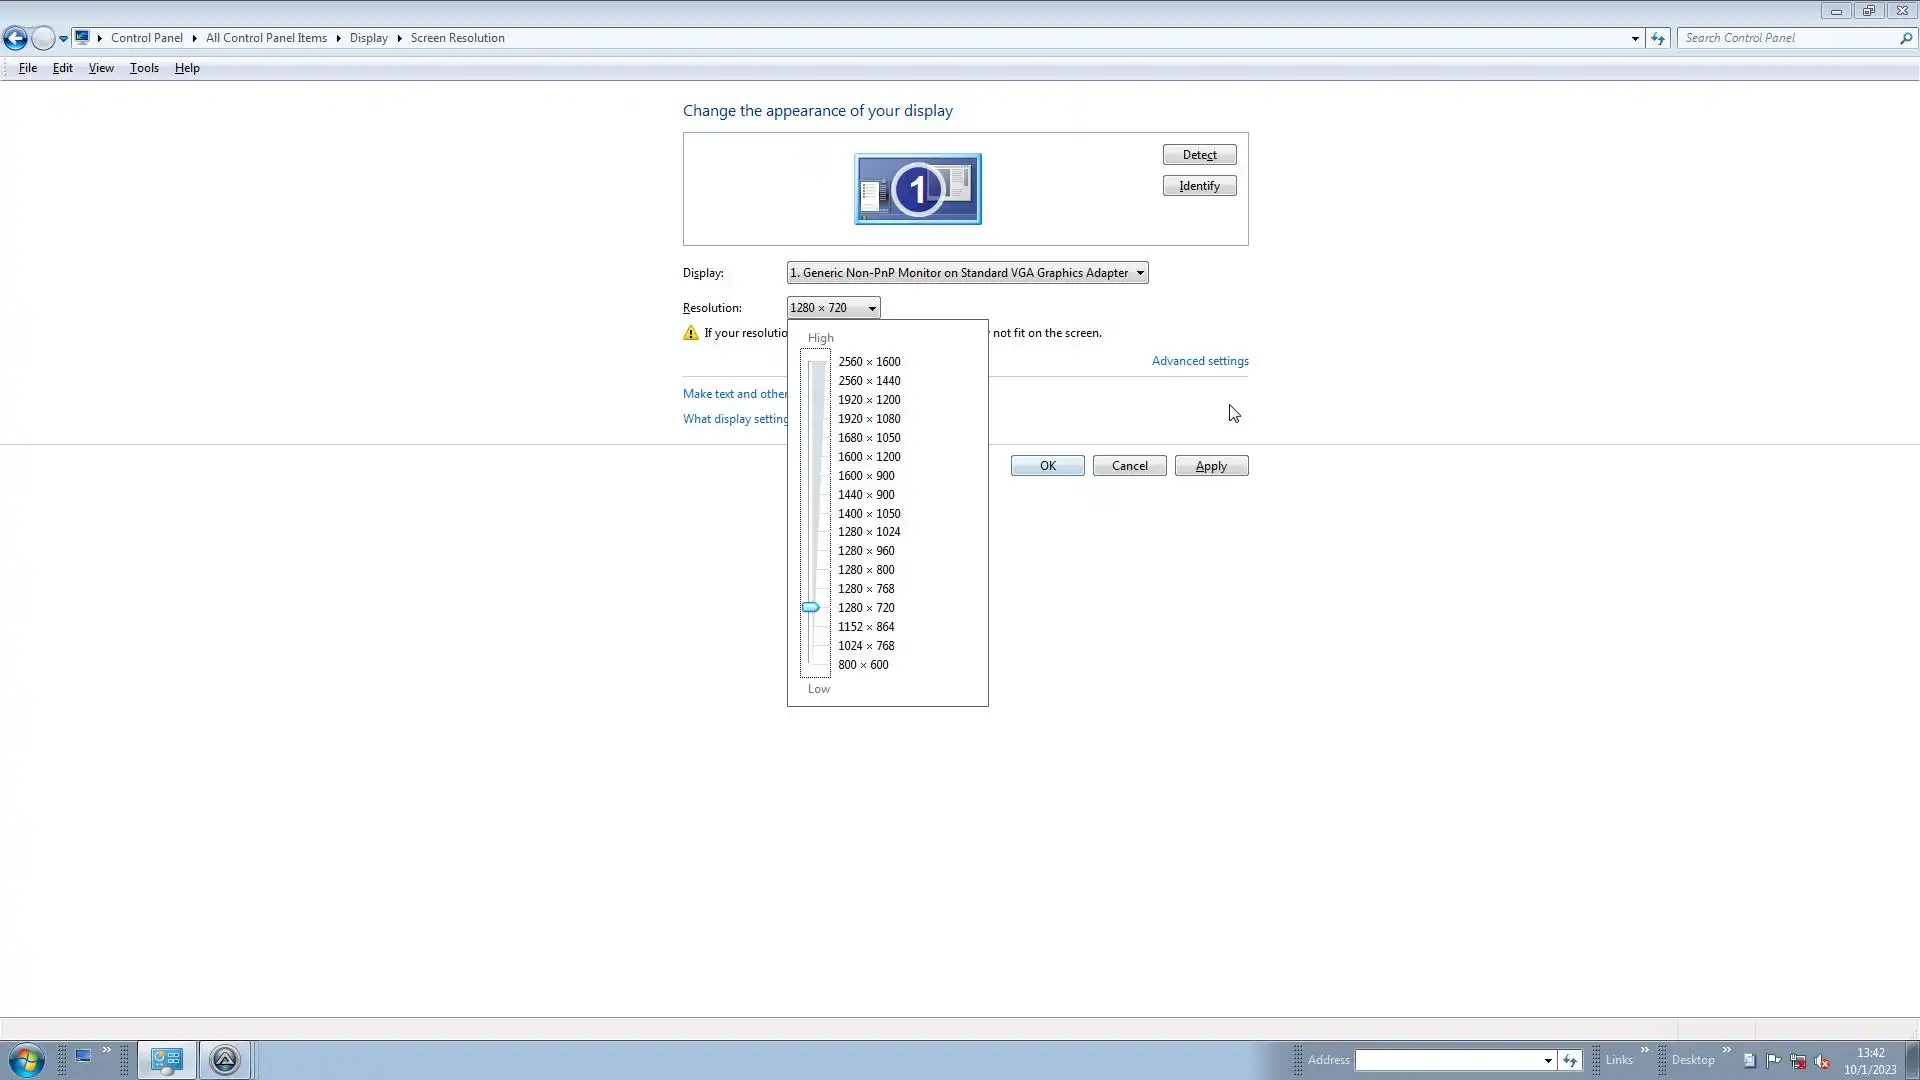Open the View menu
The image size is (1920, 1080).
coord(101,68)
